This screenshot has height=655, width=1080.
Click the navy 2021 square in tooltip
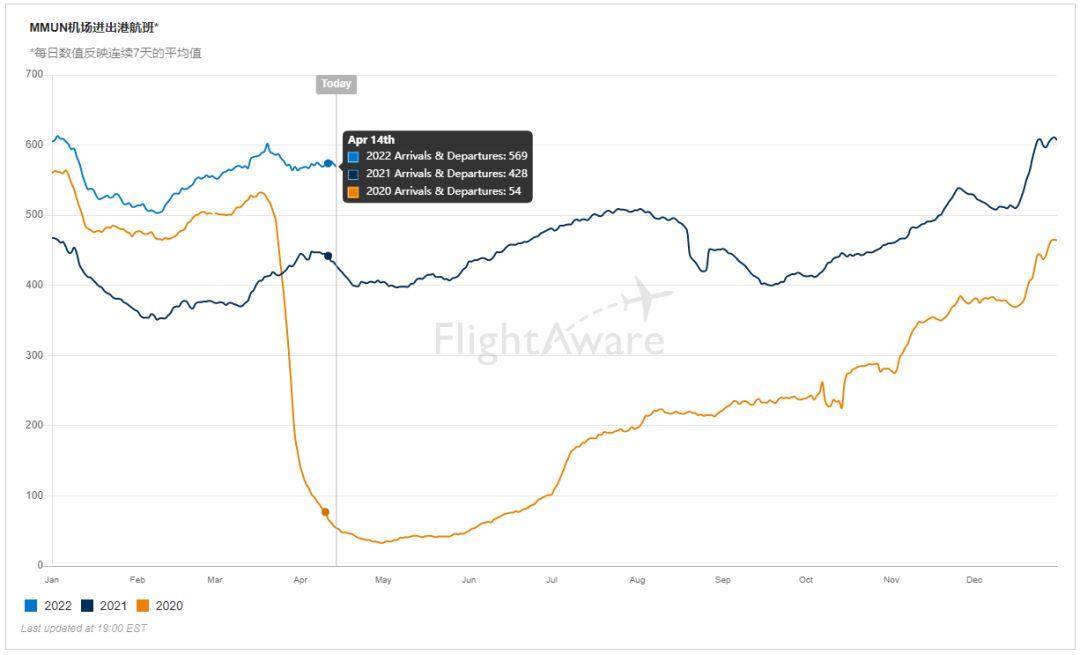coord(354,174)
